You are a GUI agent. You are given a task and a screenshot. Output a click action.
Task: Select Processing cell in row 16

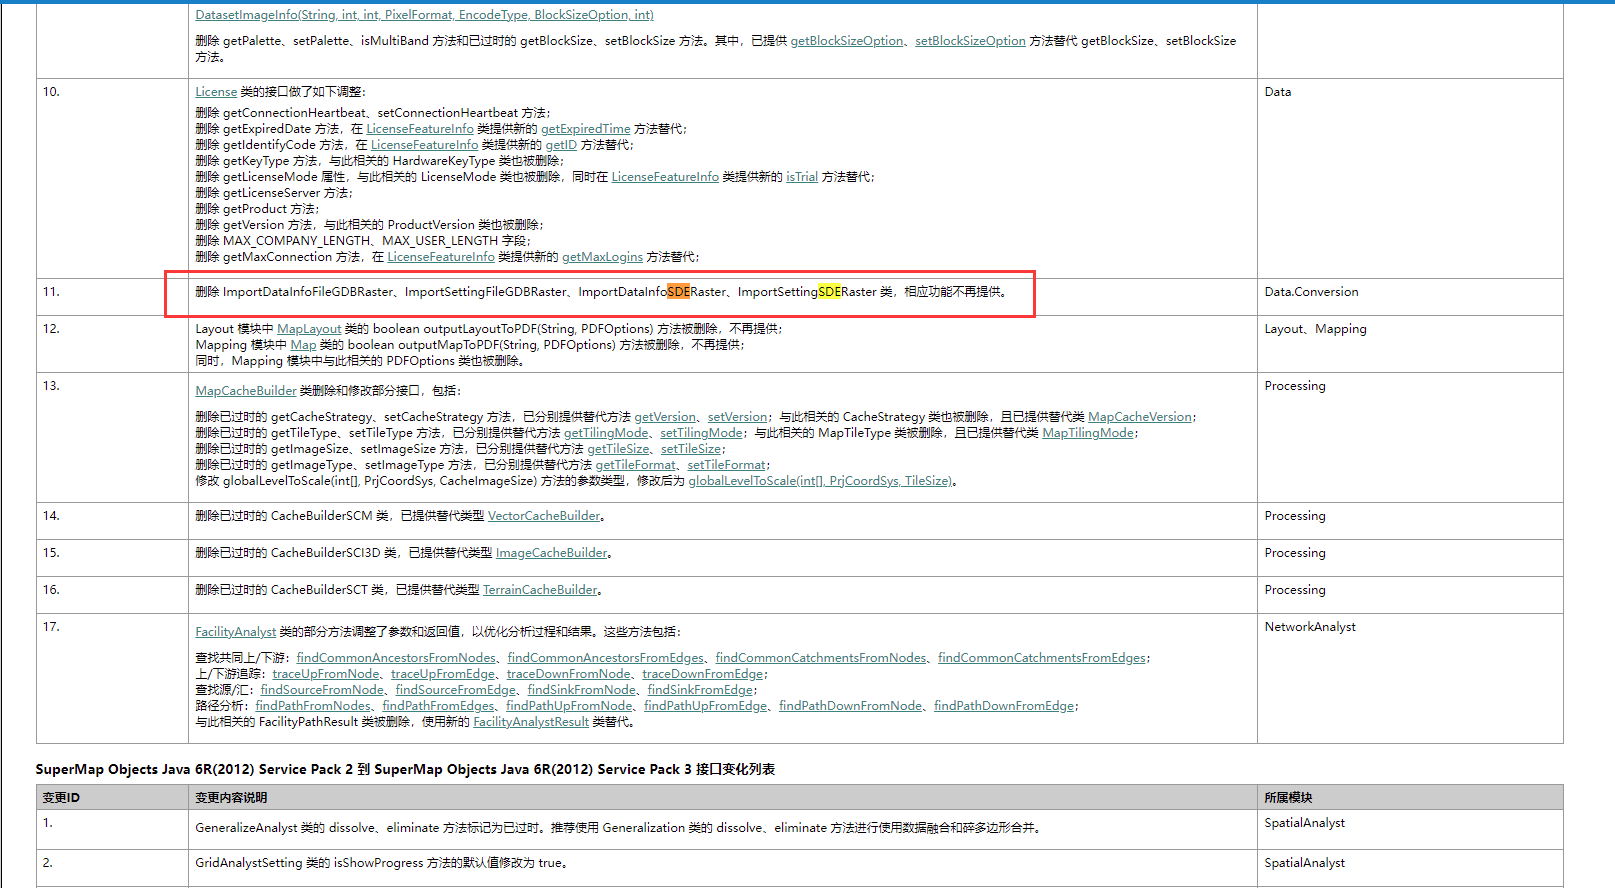pyautogui.click(x=1410, y=595)
